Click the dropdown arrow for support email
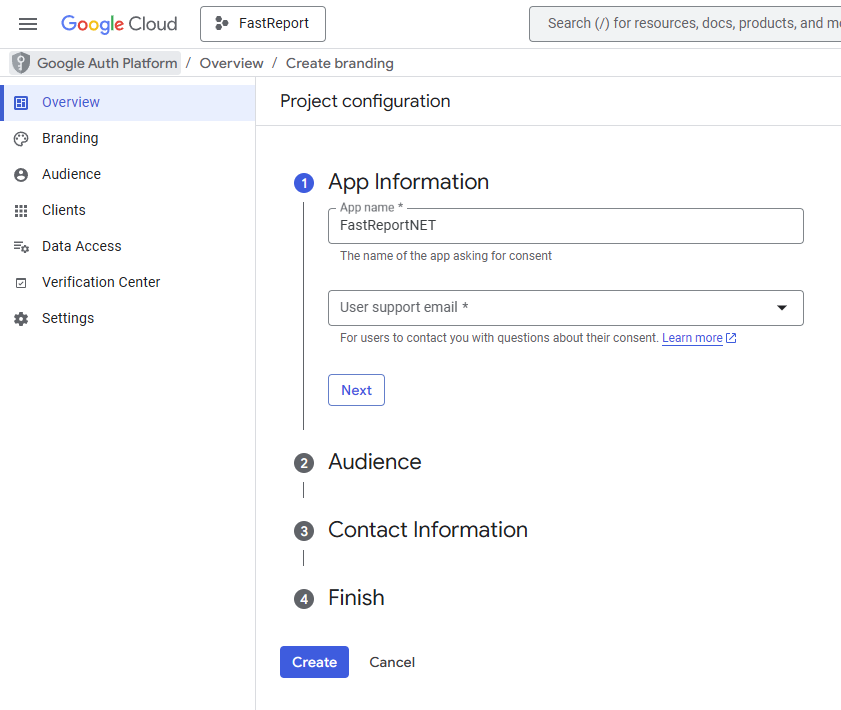841x710 pixels. 782,308
